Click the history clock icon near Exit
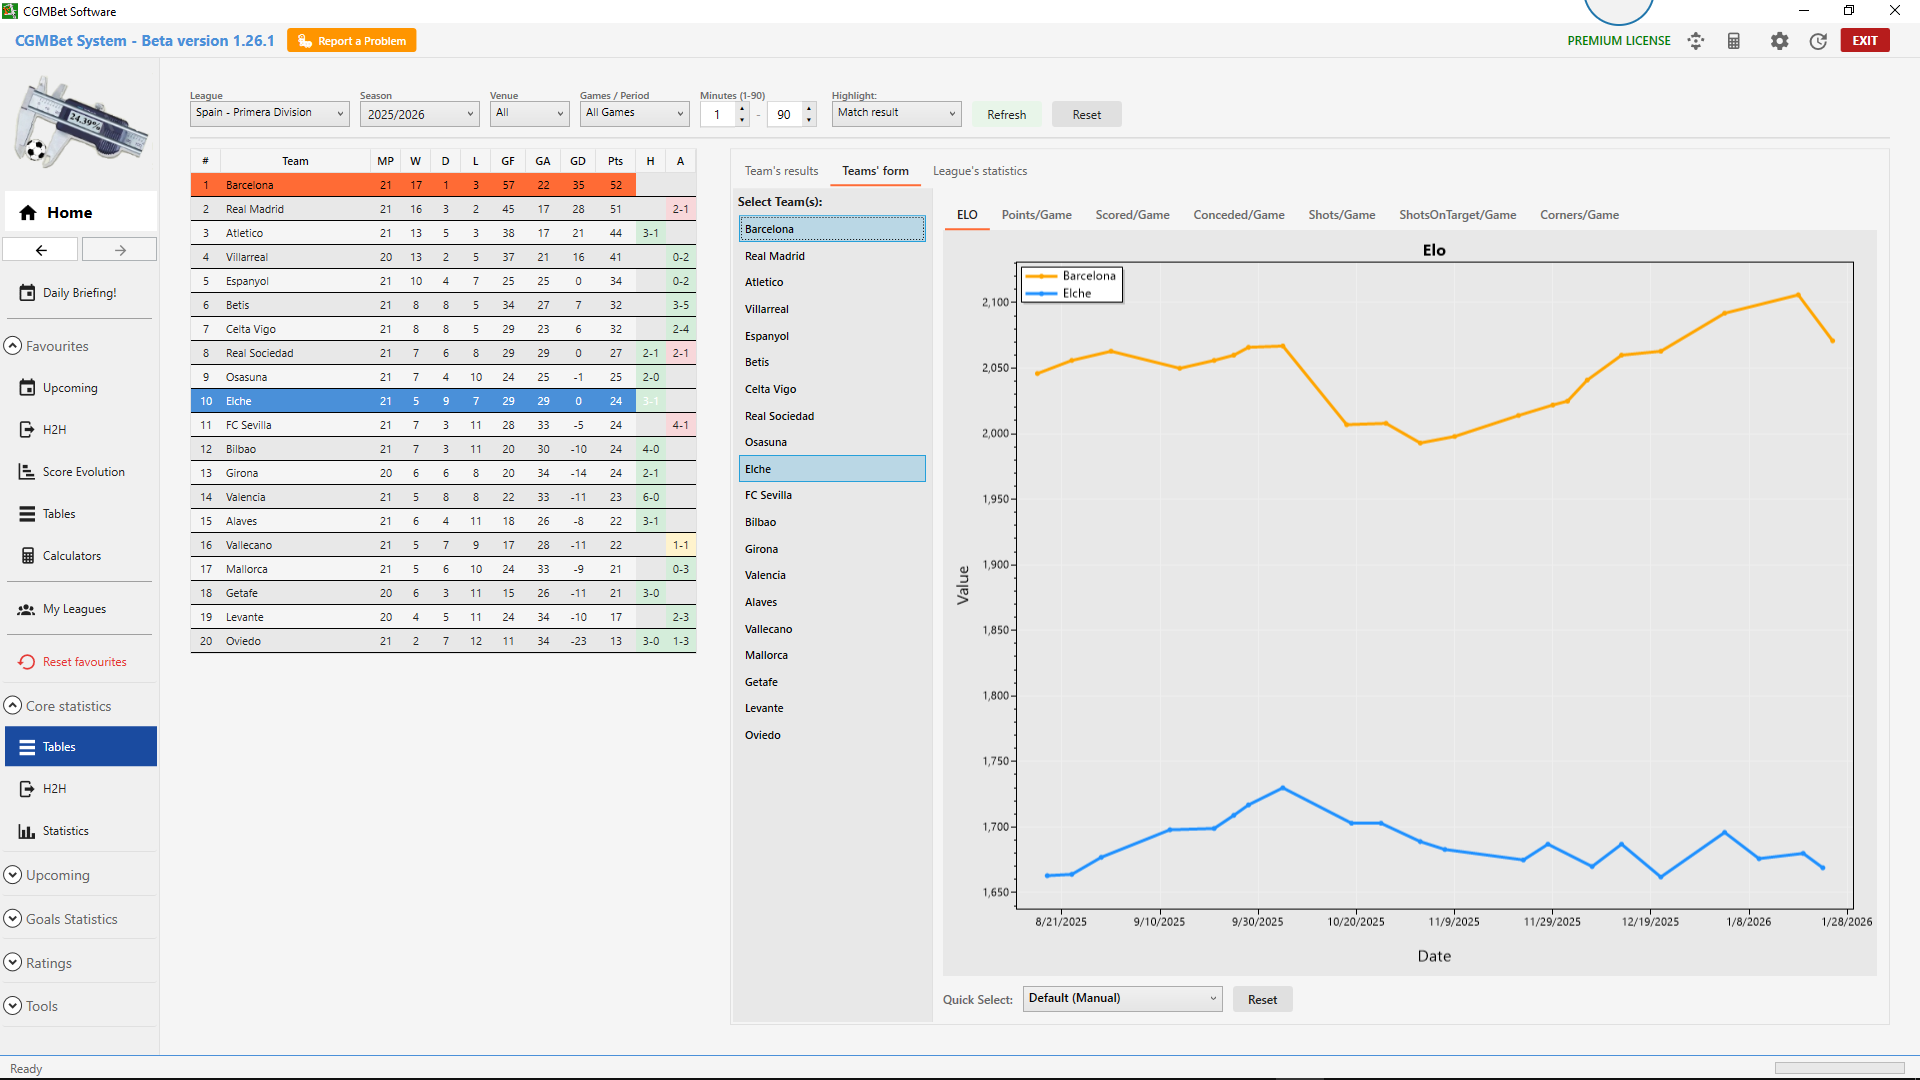Image resolution: width=1920 pixels, height=1080 pixels. click(x=1820, y=41)
